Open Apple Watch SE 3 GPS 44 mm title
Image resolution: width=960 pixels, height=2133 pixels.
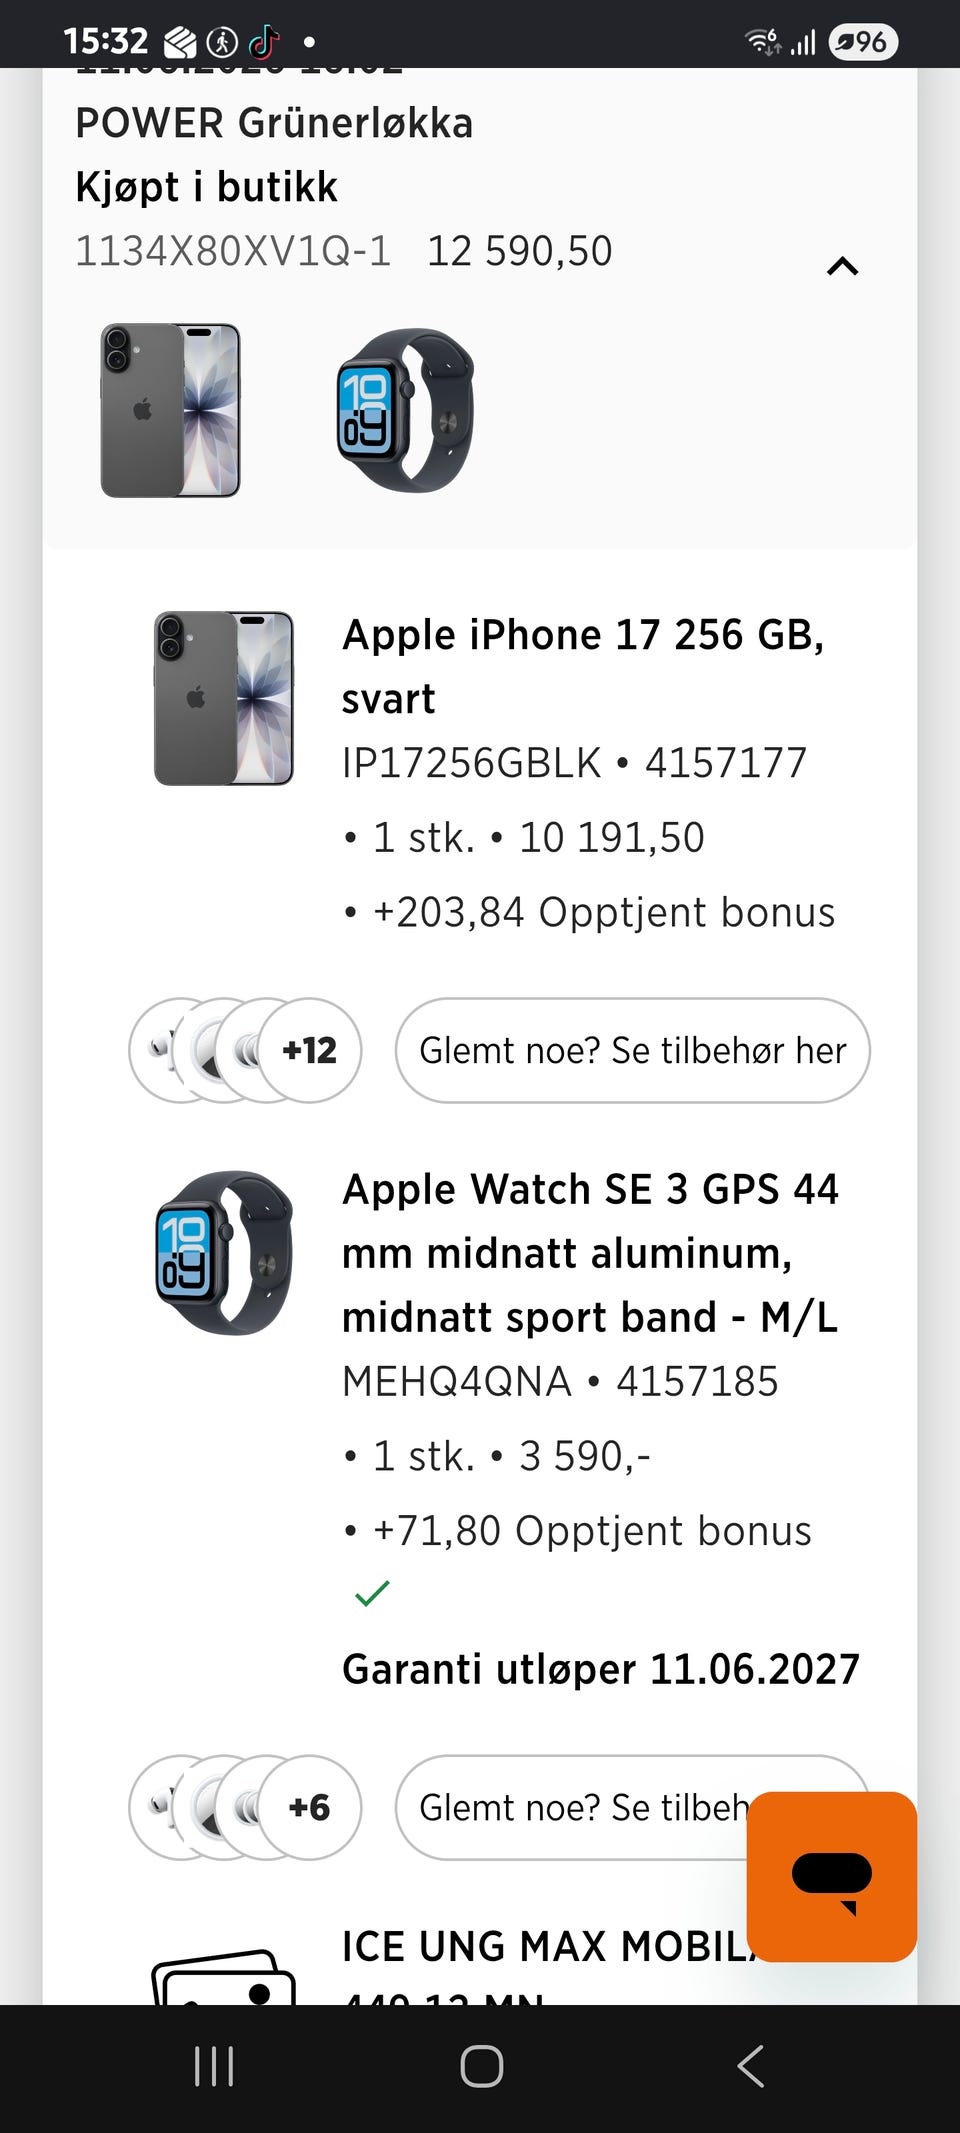pos(590,1253)
